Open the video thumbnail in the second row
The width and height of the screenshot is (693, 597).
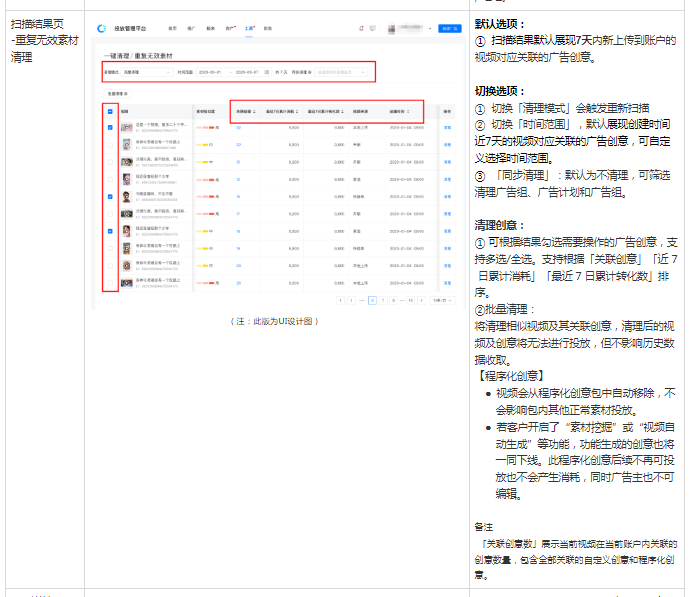point(127,144)
